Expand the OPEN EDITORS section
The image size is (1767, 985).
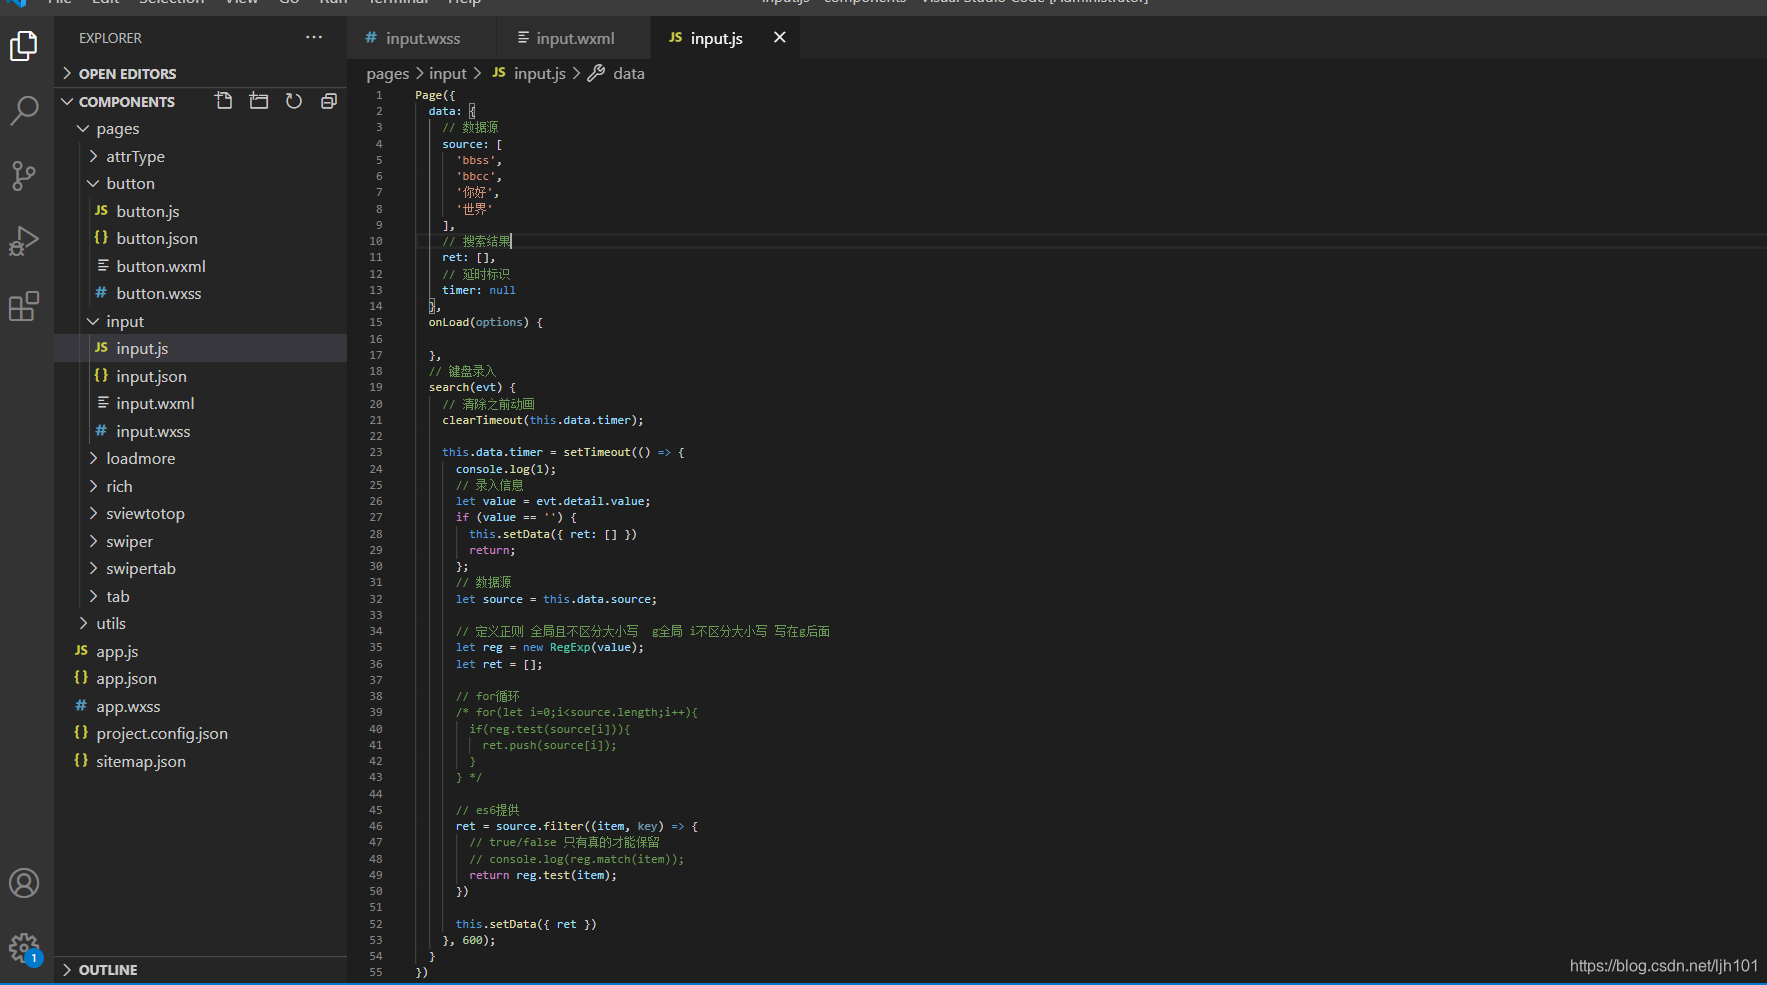[x=200, y=74]
